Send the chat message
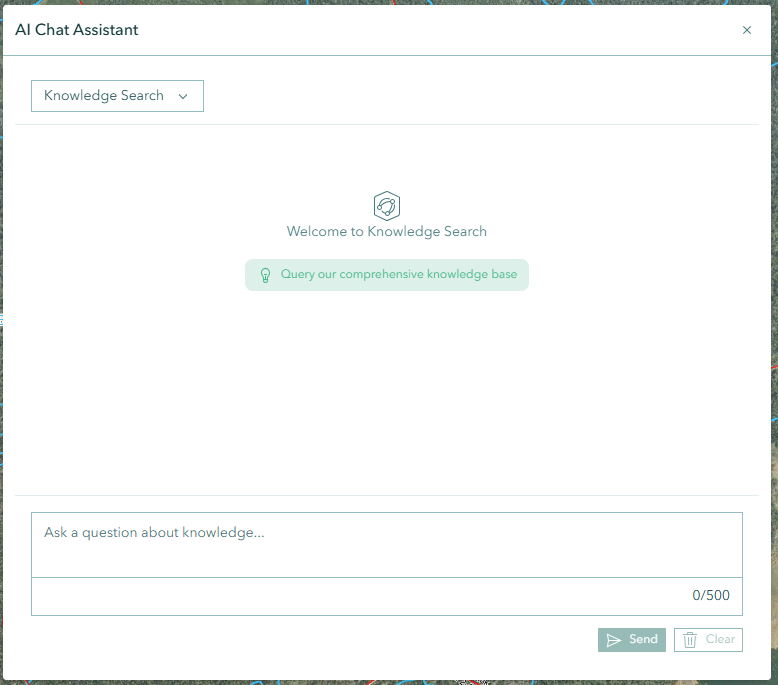 [x=631, y=639]
